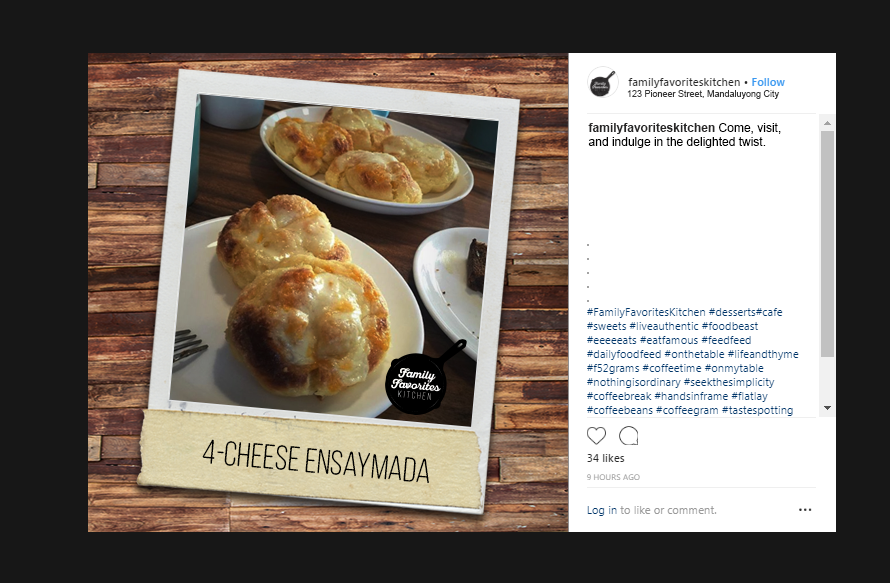Open the #coffeetime hashtag
This screenshot has height=583, width=890.
(x=671, y=368)
